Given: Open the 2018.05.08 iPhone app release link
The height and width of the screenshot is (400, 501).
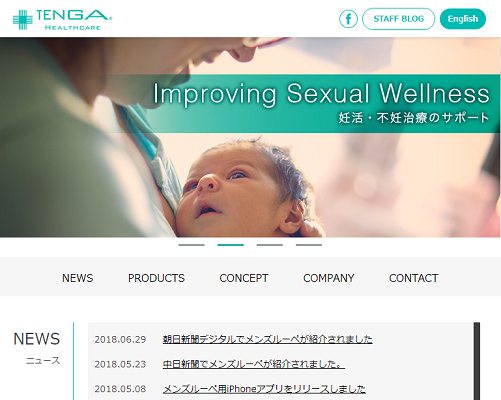Looking at the screenshot, I should point(264,389).
